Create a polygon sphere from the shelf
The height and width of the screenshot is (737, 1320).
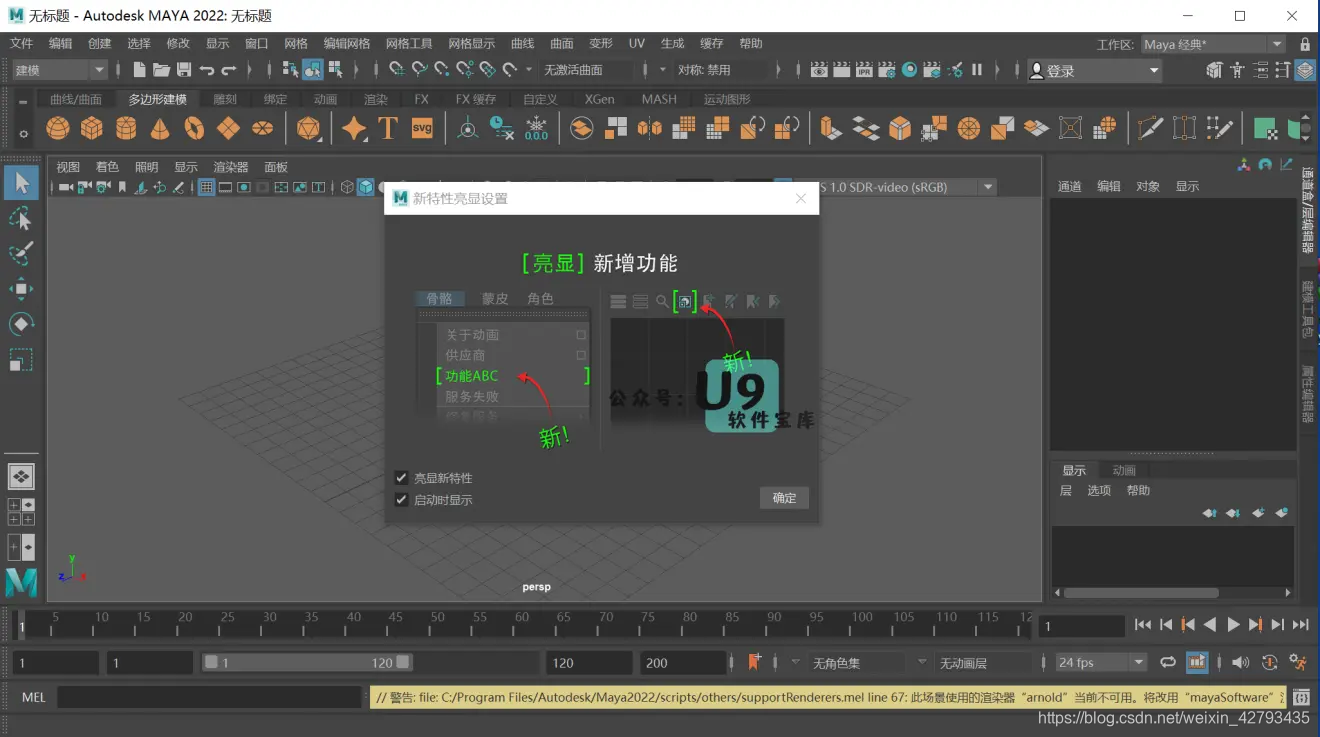coord(58,127)
